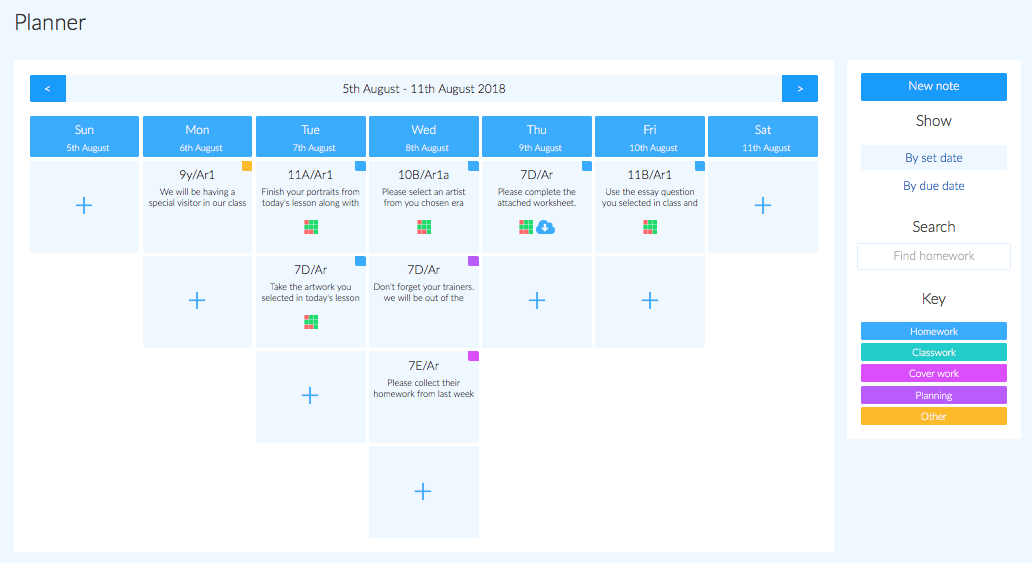1032x563 pixels.
Task: Select the Wed 8th August column header
Action: point(424,137)
